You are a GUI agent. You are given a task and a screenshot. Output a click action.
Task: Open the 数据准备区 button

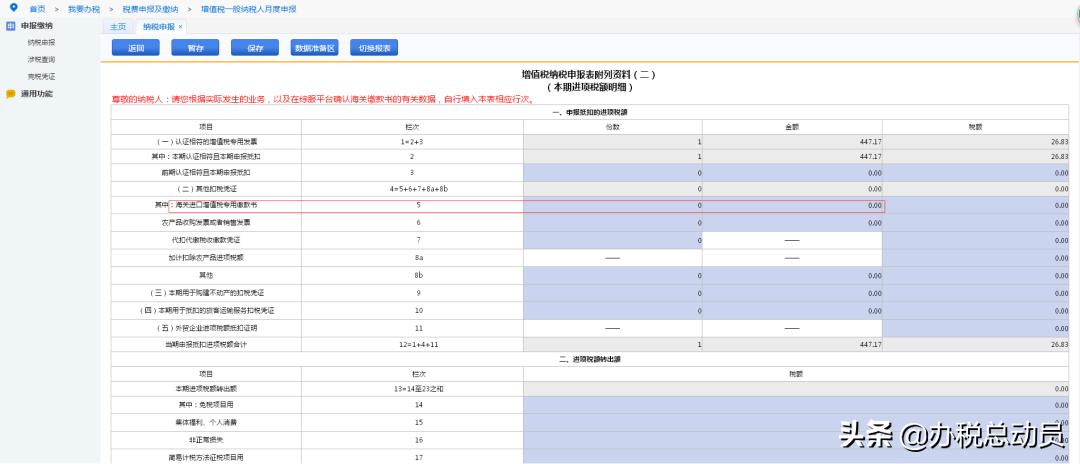(314, 48)
